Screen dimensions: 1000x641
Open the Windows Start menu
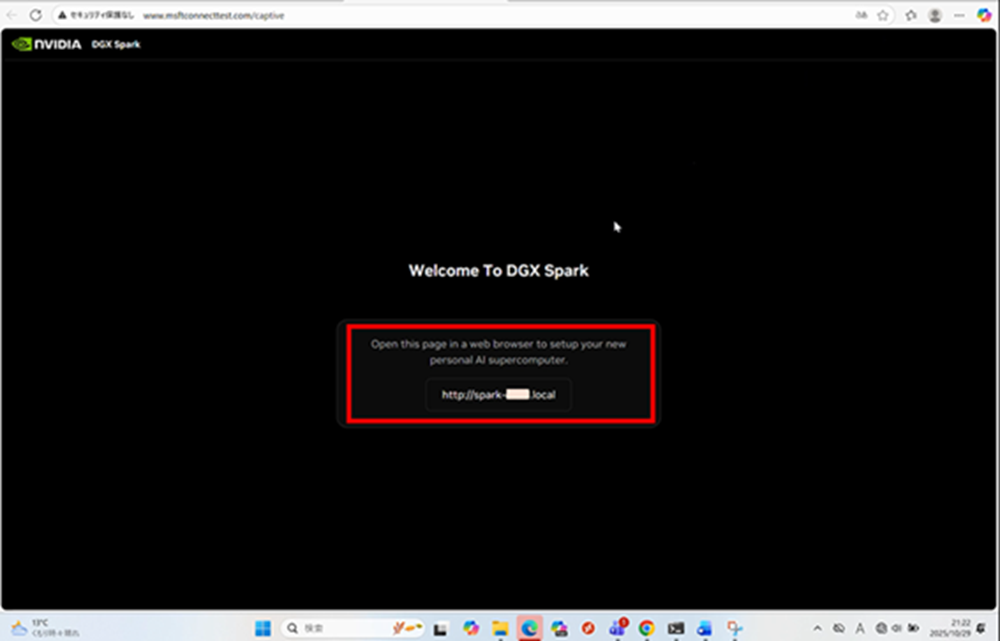pyautogui.click(x=262, y=628)
